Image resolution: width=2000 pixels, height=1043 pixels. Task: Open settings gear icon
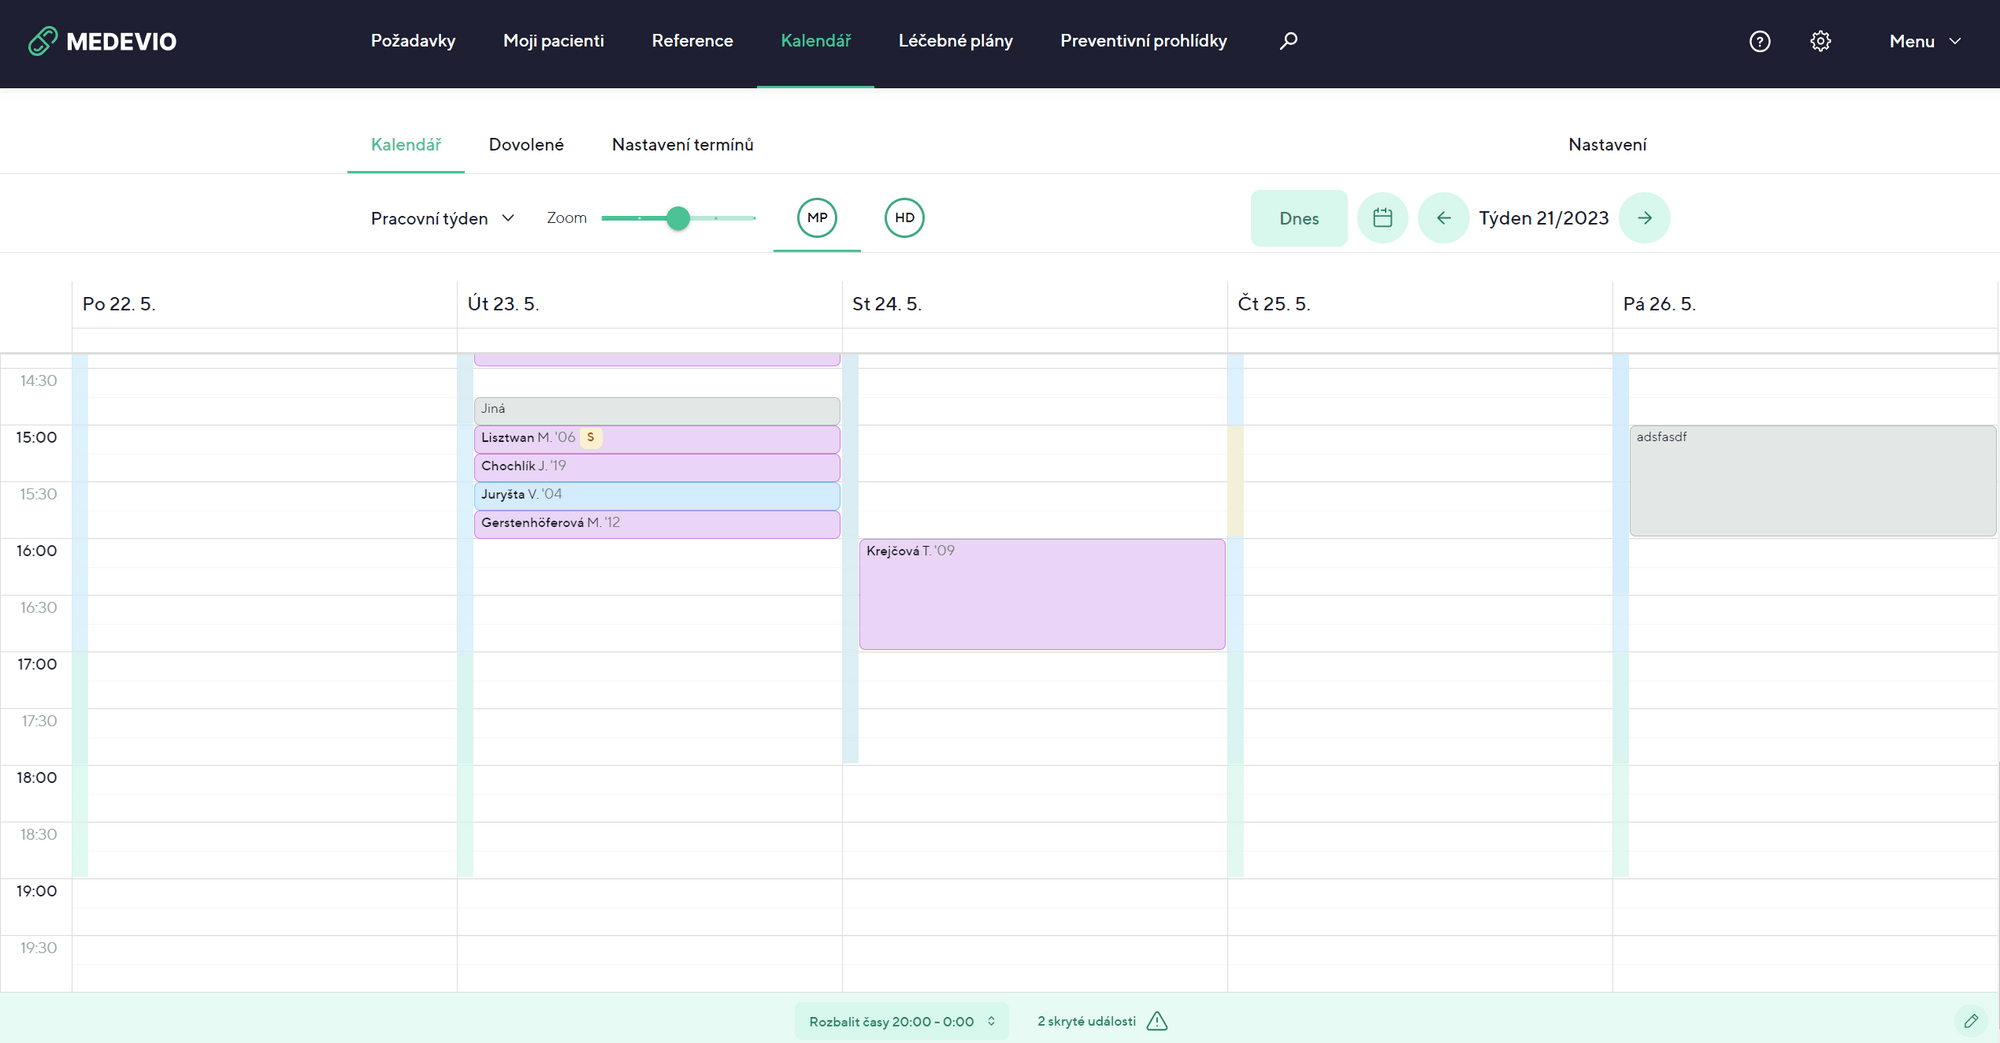coord(1820,41)
